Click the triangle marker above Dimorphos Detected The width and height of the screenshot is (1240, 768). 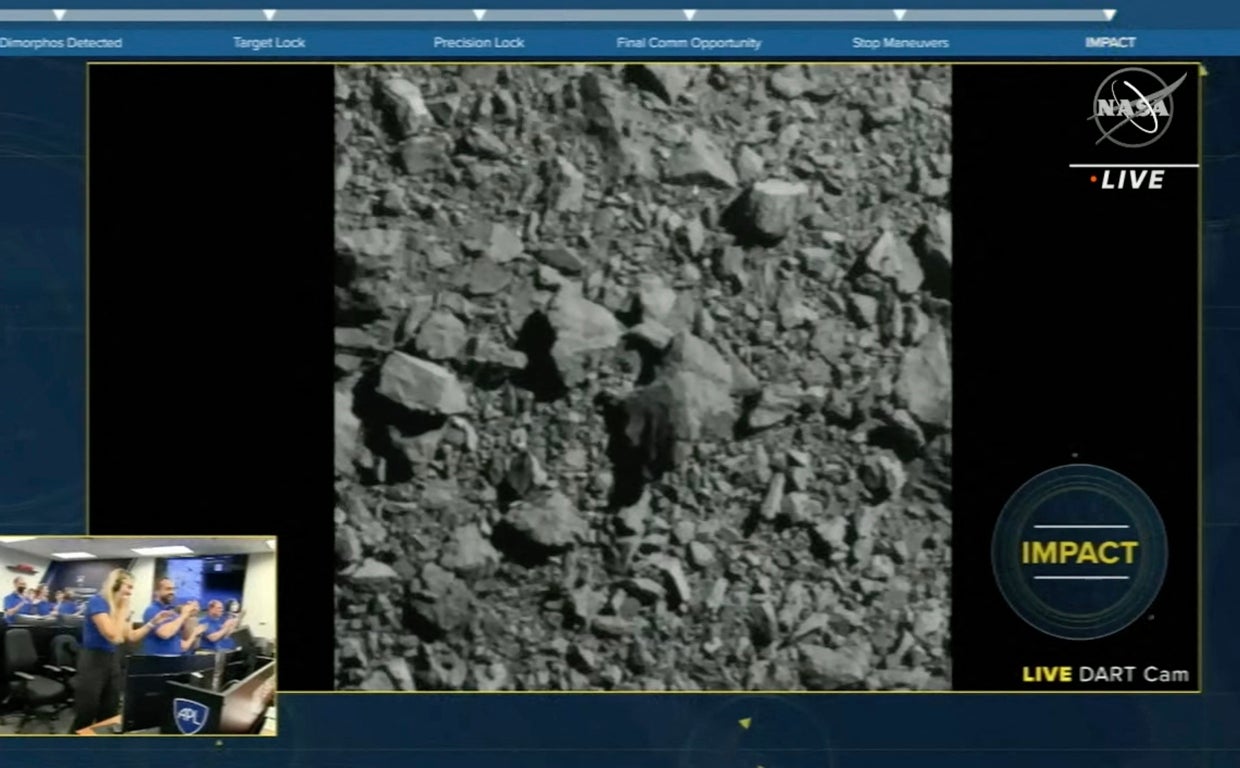(x=59, y=15)
